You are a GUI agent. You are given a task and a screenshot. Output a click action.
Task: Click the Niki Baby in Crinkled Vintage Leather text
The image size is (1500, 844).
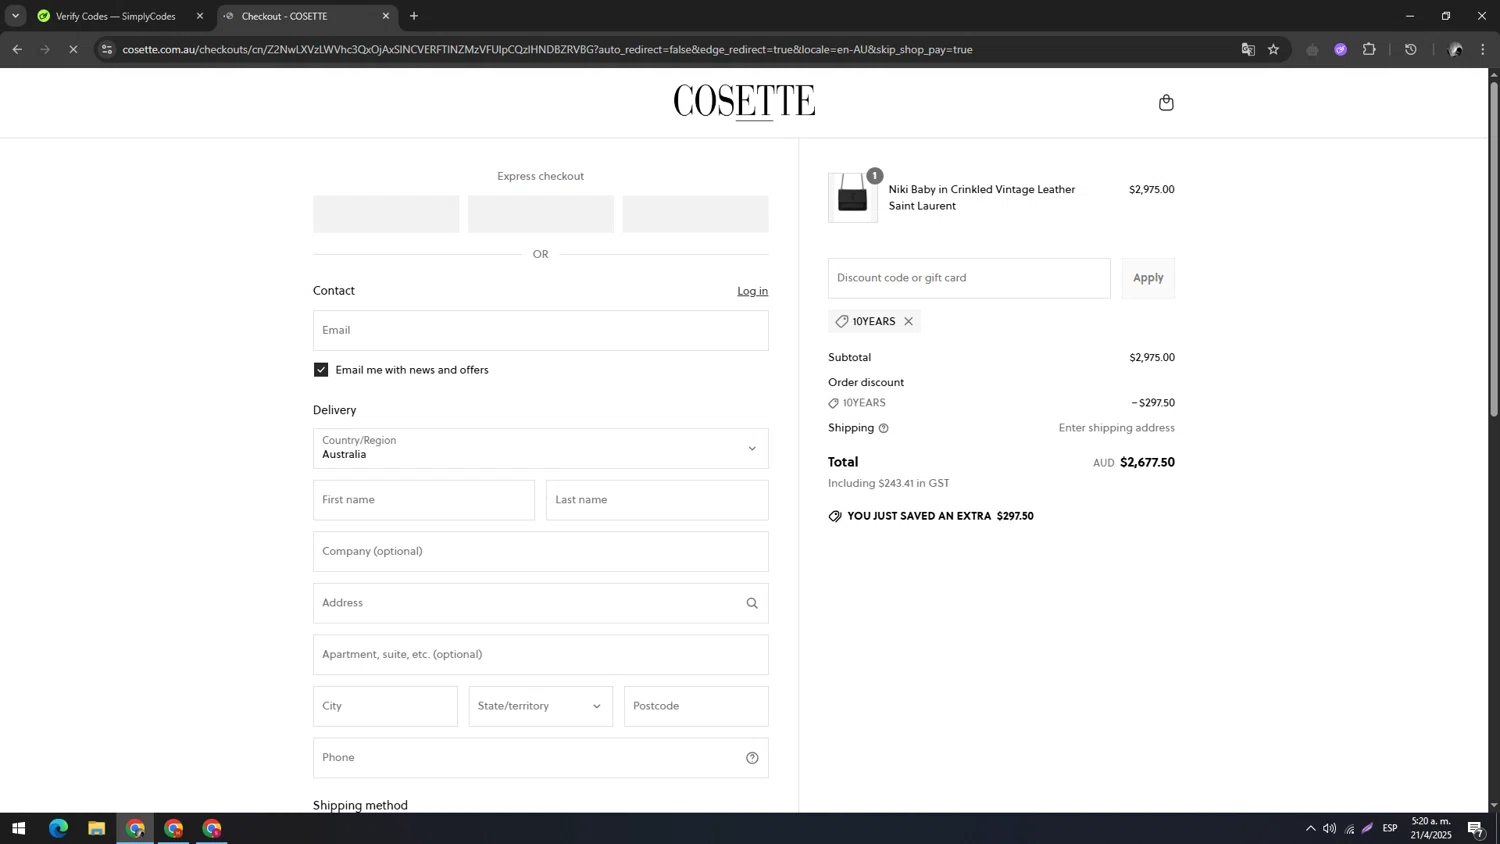click(x=982, y=189)
